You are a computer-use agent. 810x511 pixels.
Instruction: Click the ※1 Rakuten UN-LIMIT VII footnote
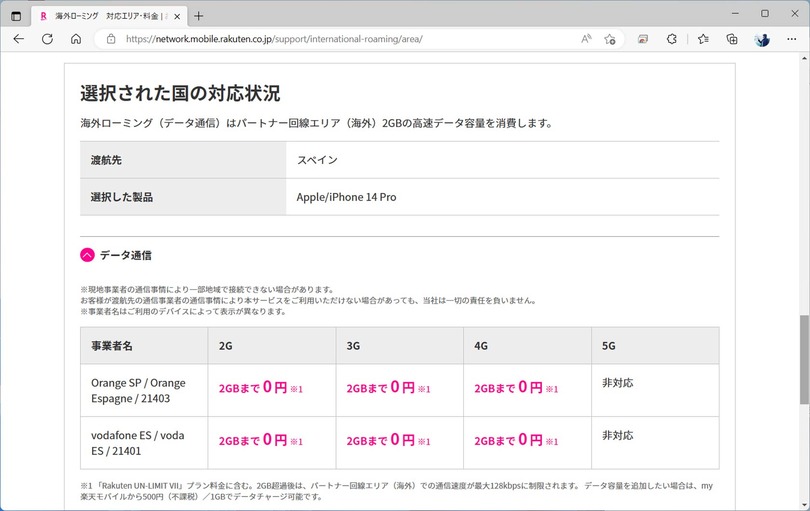point(396,491)
